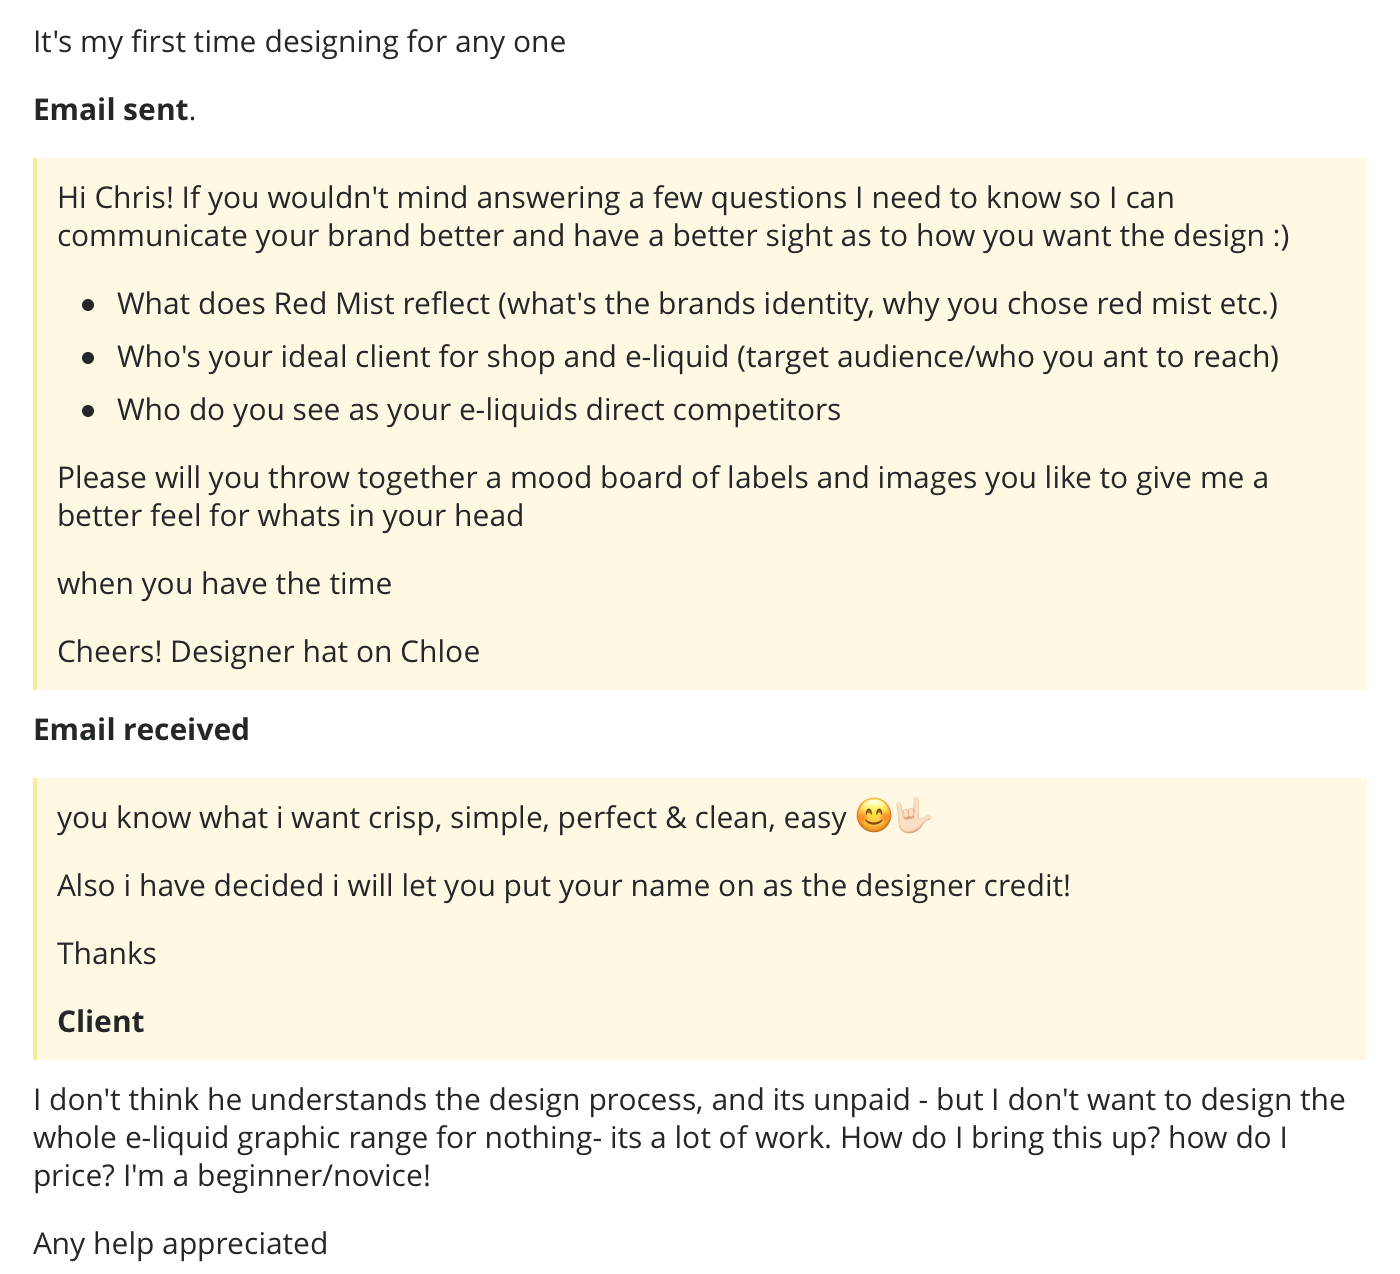Click the yellow bar beside sent email quote
Viewport: 1400px width, 1274px height.
(x=35, y=424)
